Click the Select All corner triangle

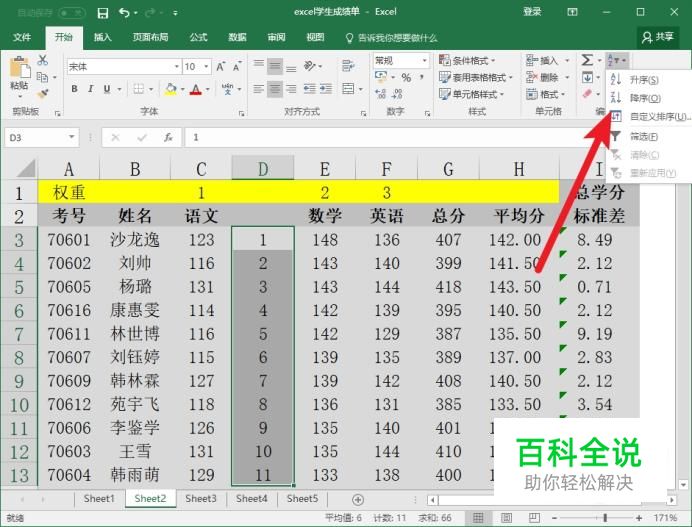26,169
